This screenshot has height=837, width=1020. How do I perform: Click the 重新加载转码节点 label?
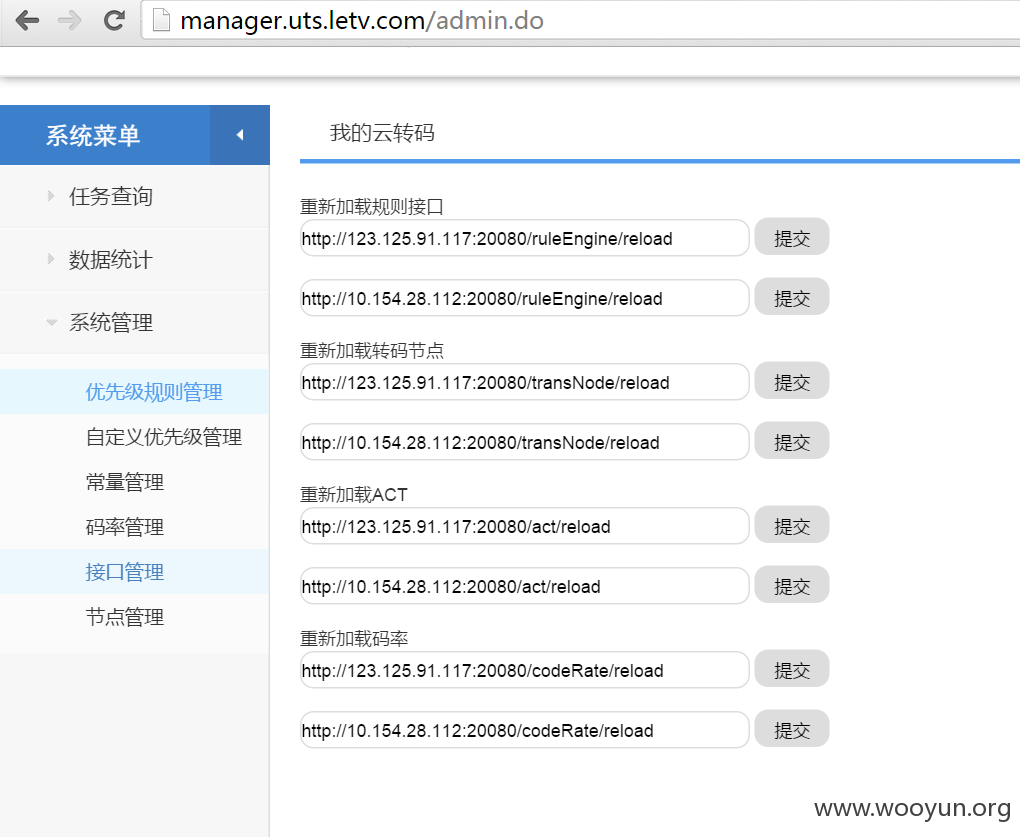[372, 351]
